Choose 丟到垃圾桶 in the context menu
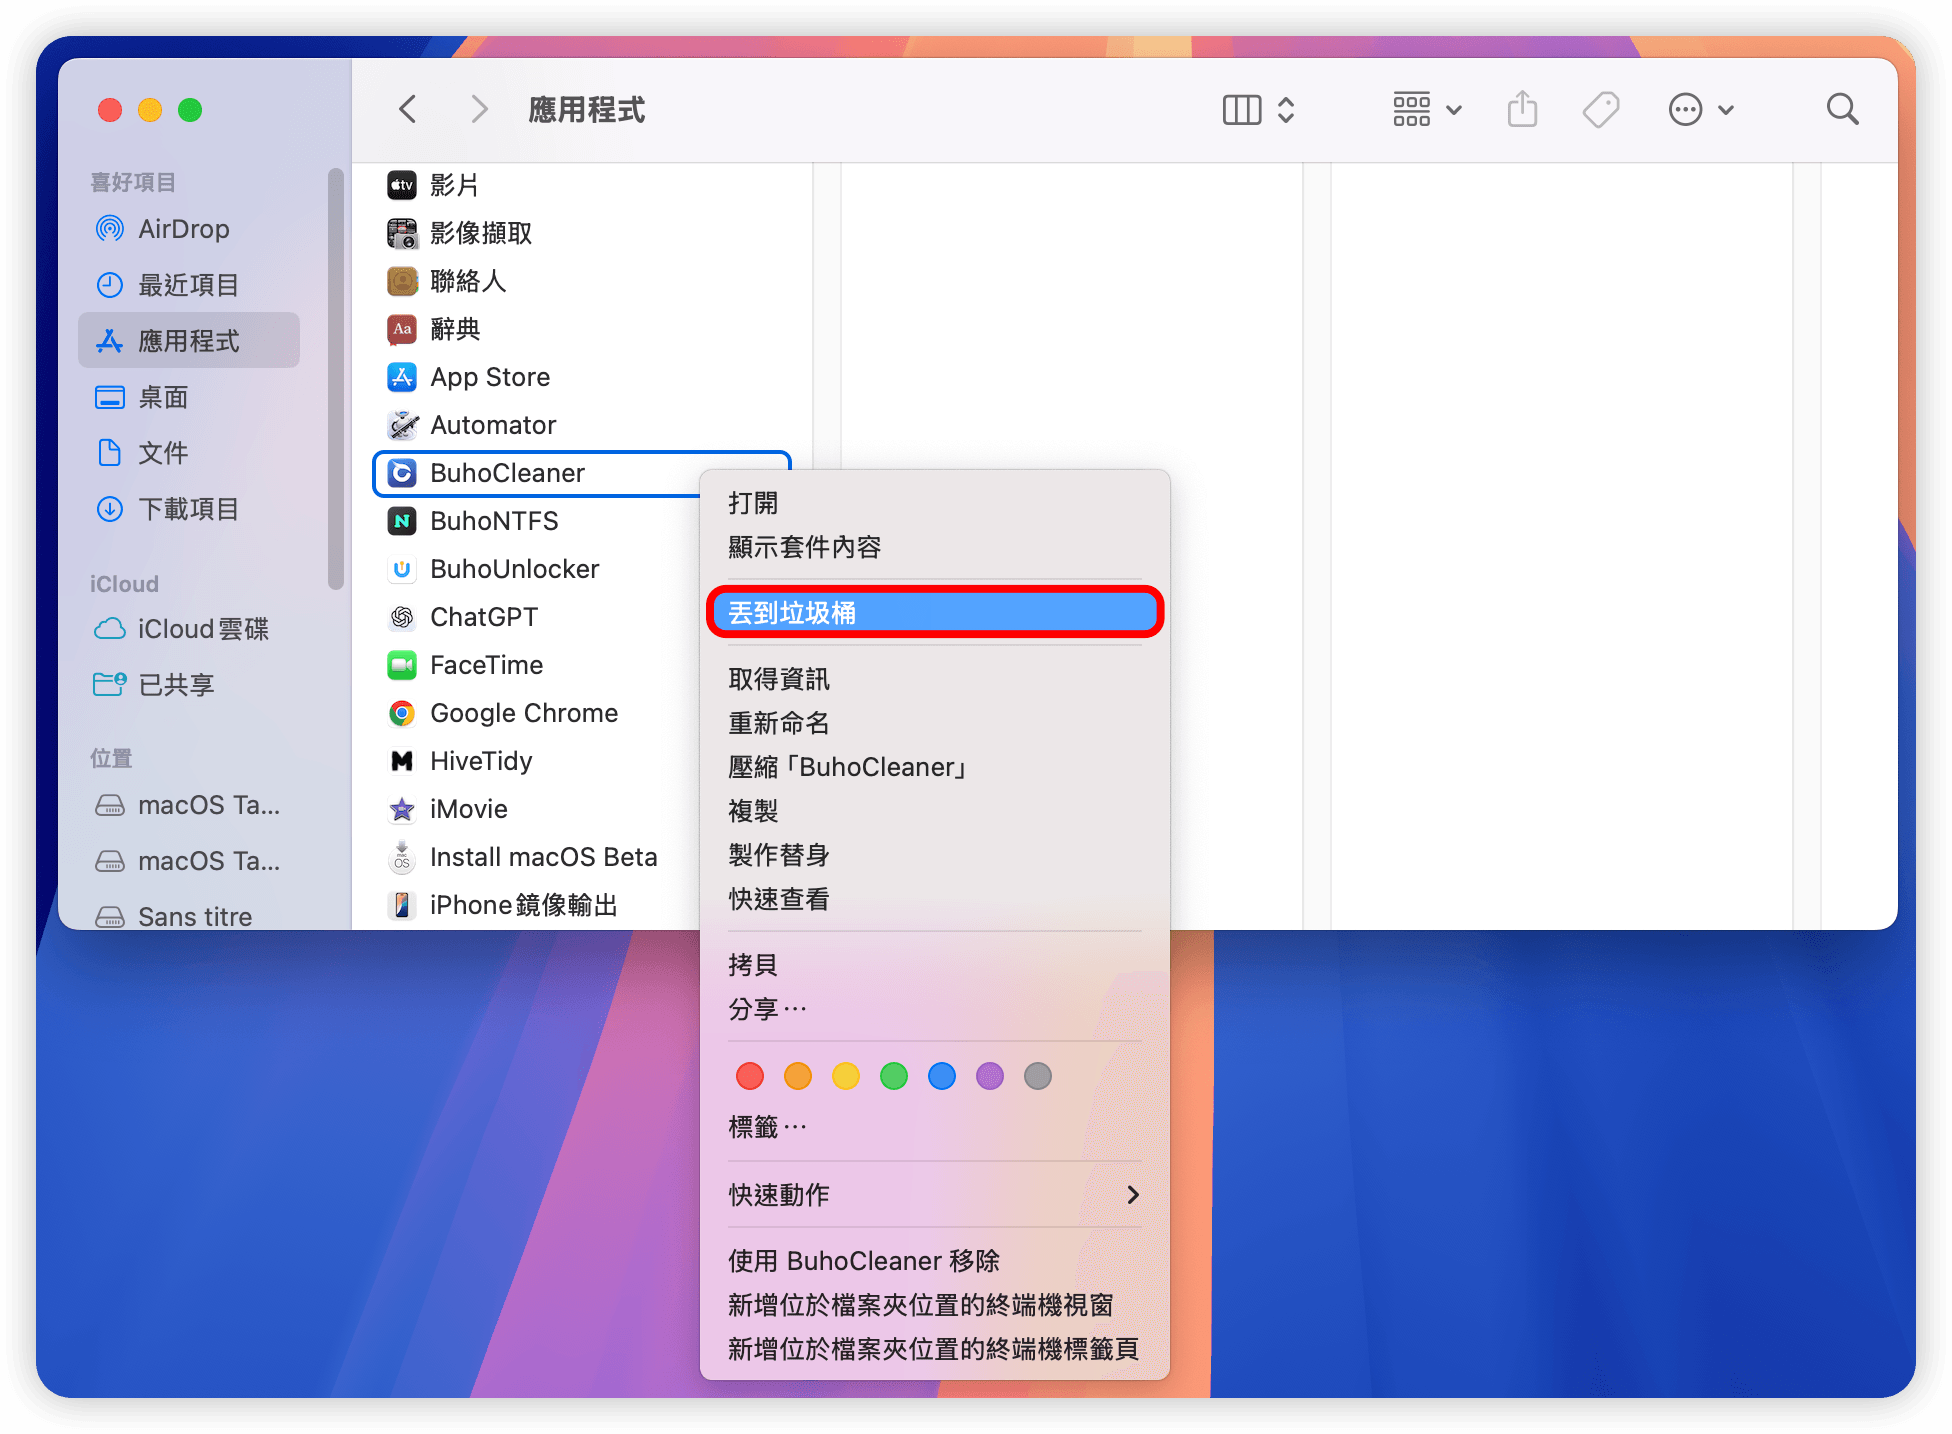Screen dimensions: 1952x1434 [935, 612]
